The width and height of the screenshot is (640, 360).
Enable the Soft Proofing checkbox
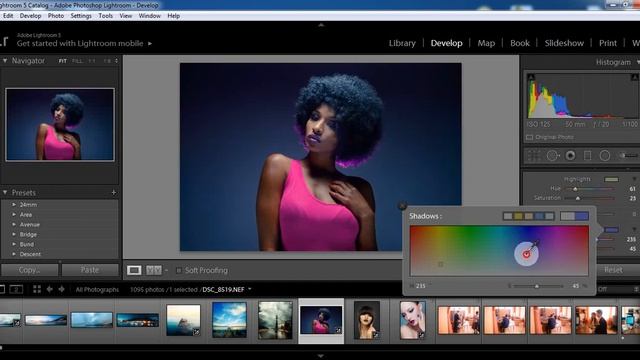pyautogui.click(x=178, y=270)
